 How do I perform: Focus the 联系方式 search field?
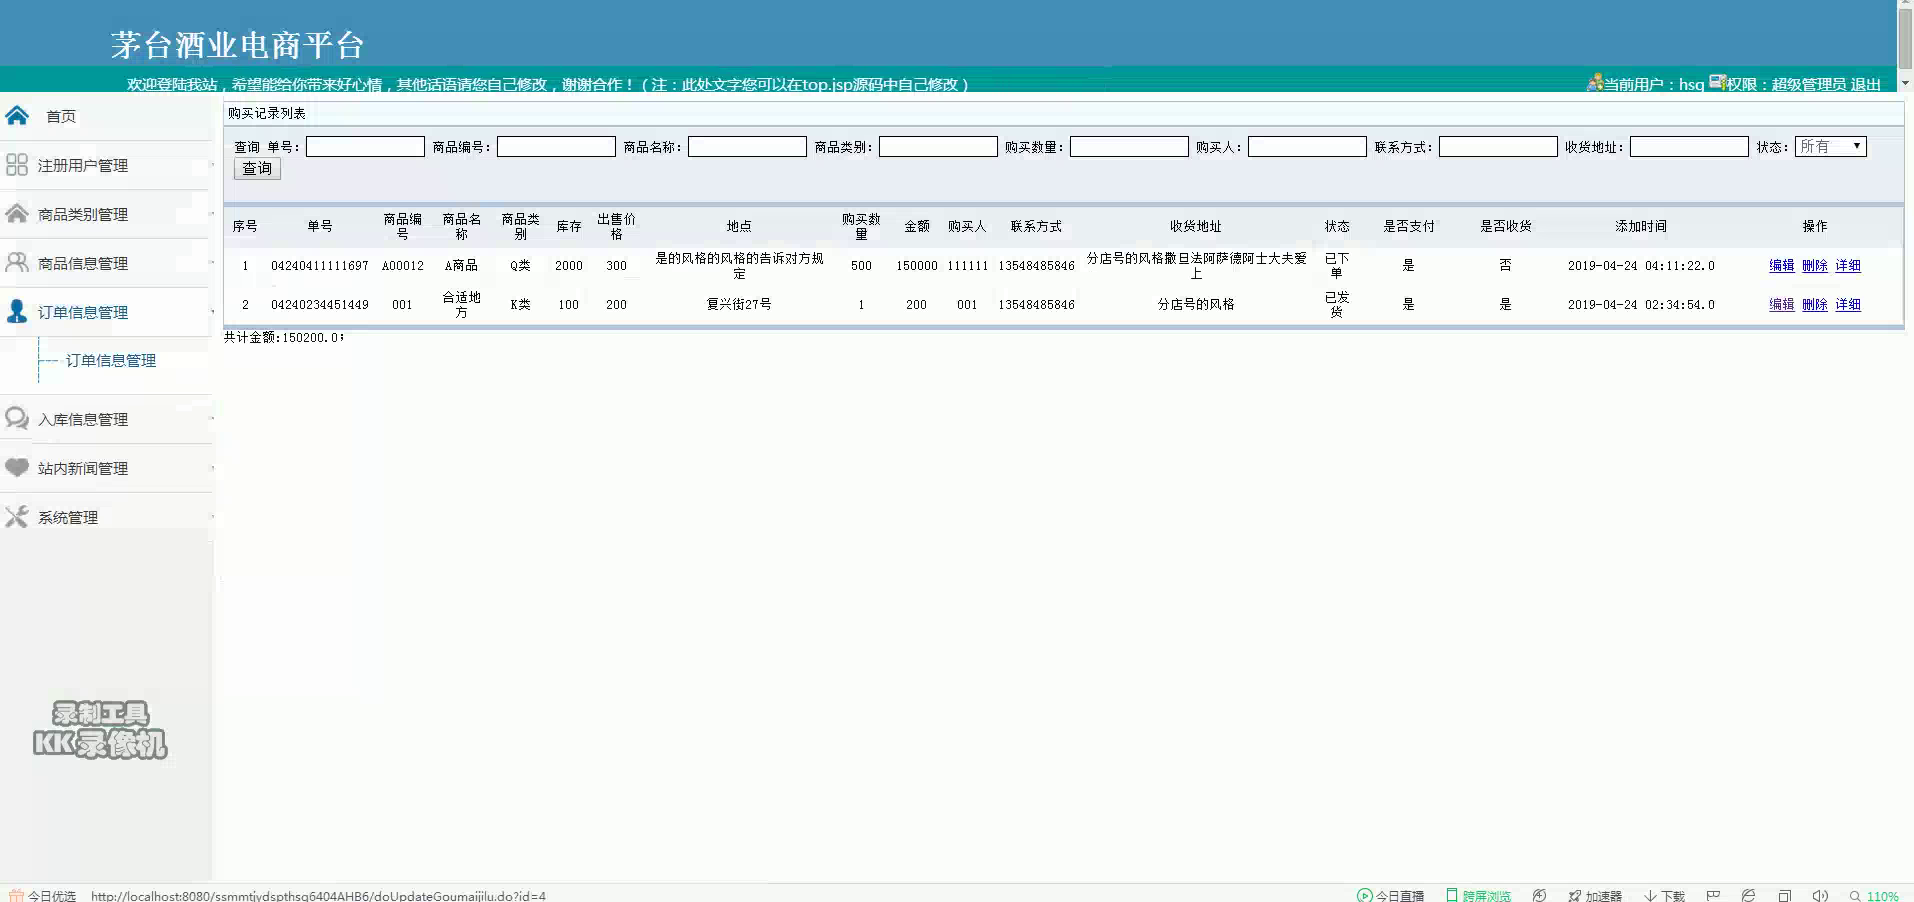(x=1498, y=146)
